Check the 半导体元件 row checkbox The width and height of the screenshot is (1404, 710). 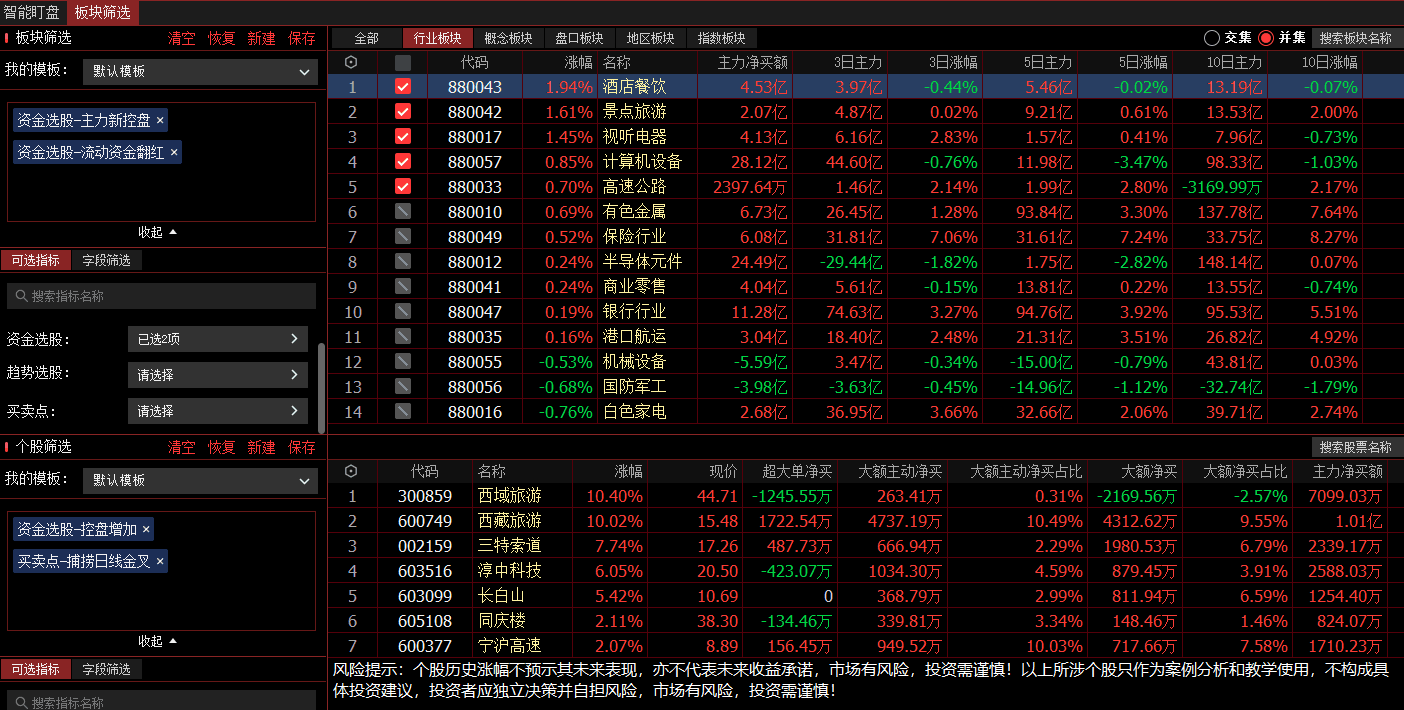[x=403, y=261]
